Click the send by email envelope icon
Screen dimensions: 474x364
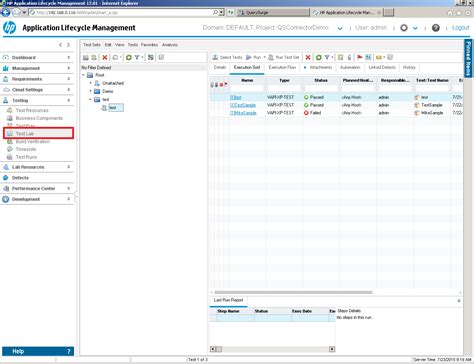coord(379,57)
